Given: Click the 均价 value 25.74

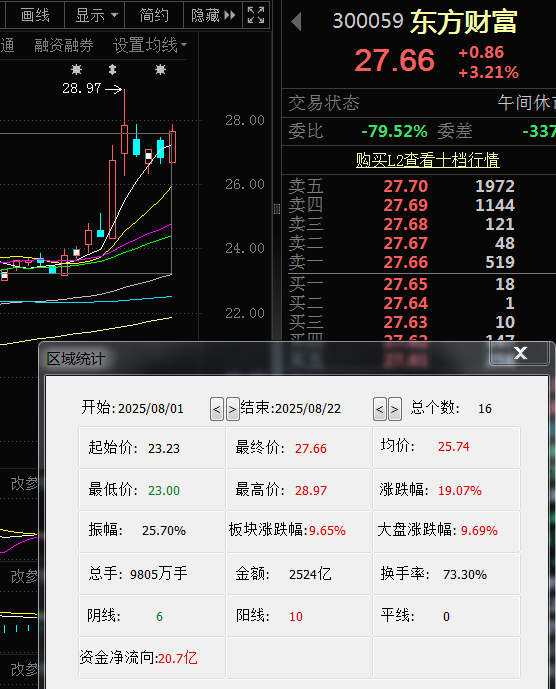Looking at the screenshot, I should [454, 446].
